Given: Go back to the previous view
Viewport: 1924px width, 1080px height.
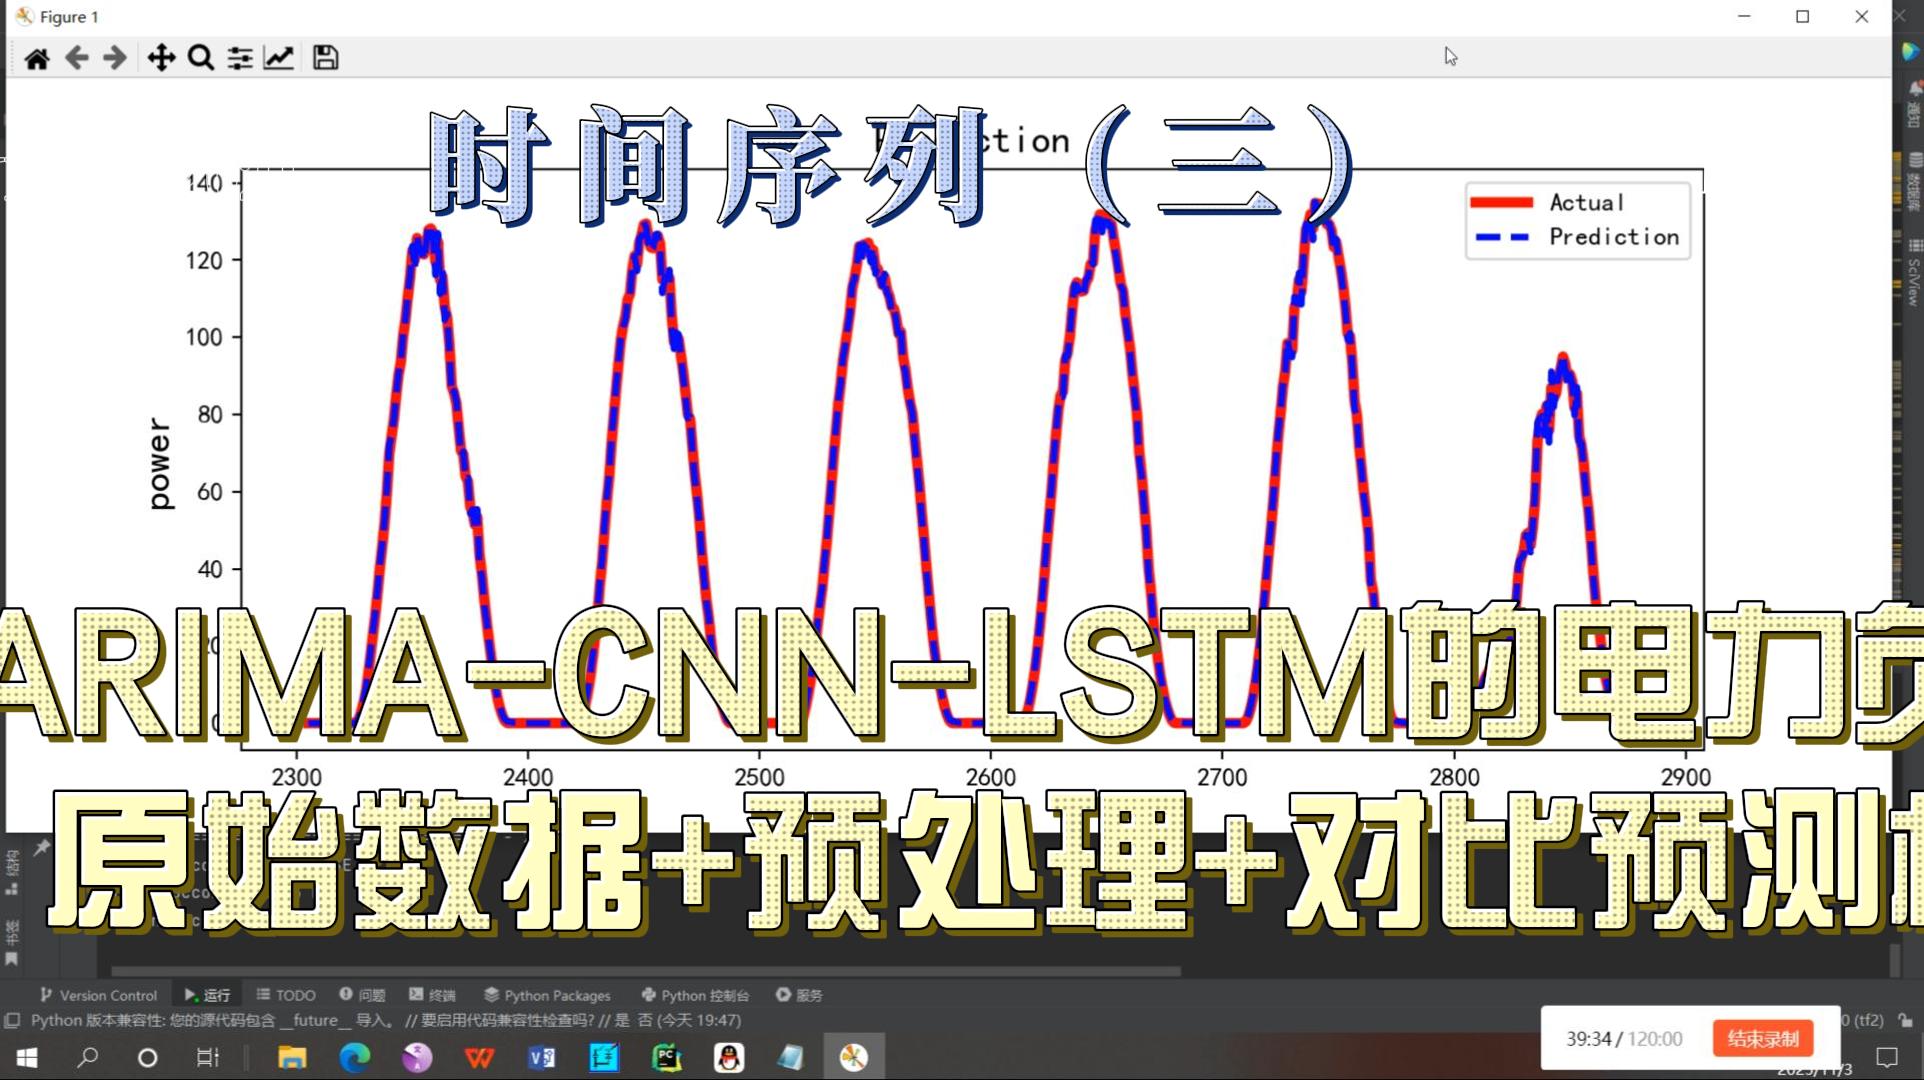Looking at the screenshot, I should (x=76, y=58).
